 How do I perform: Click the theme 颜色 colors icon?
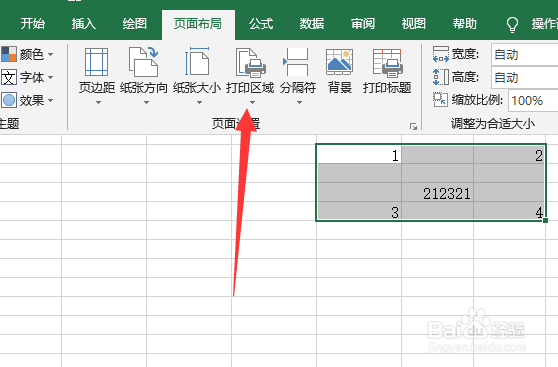pos(9,54)
